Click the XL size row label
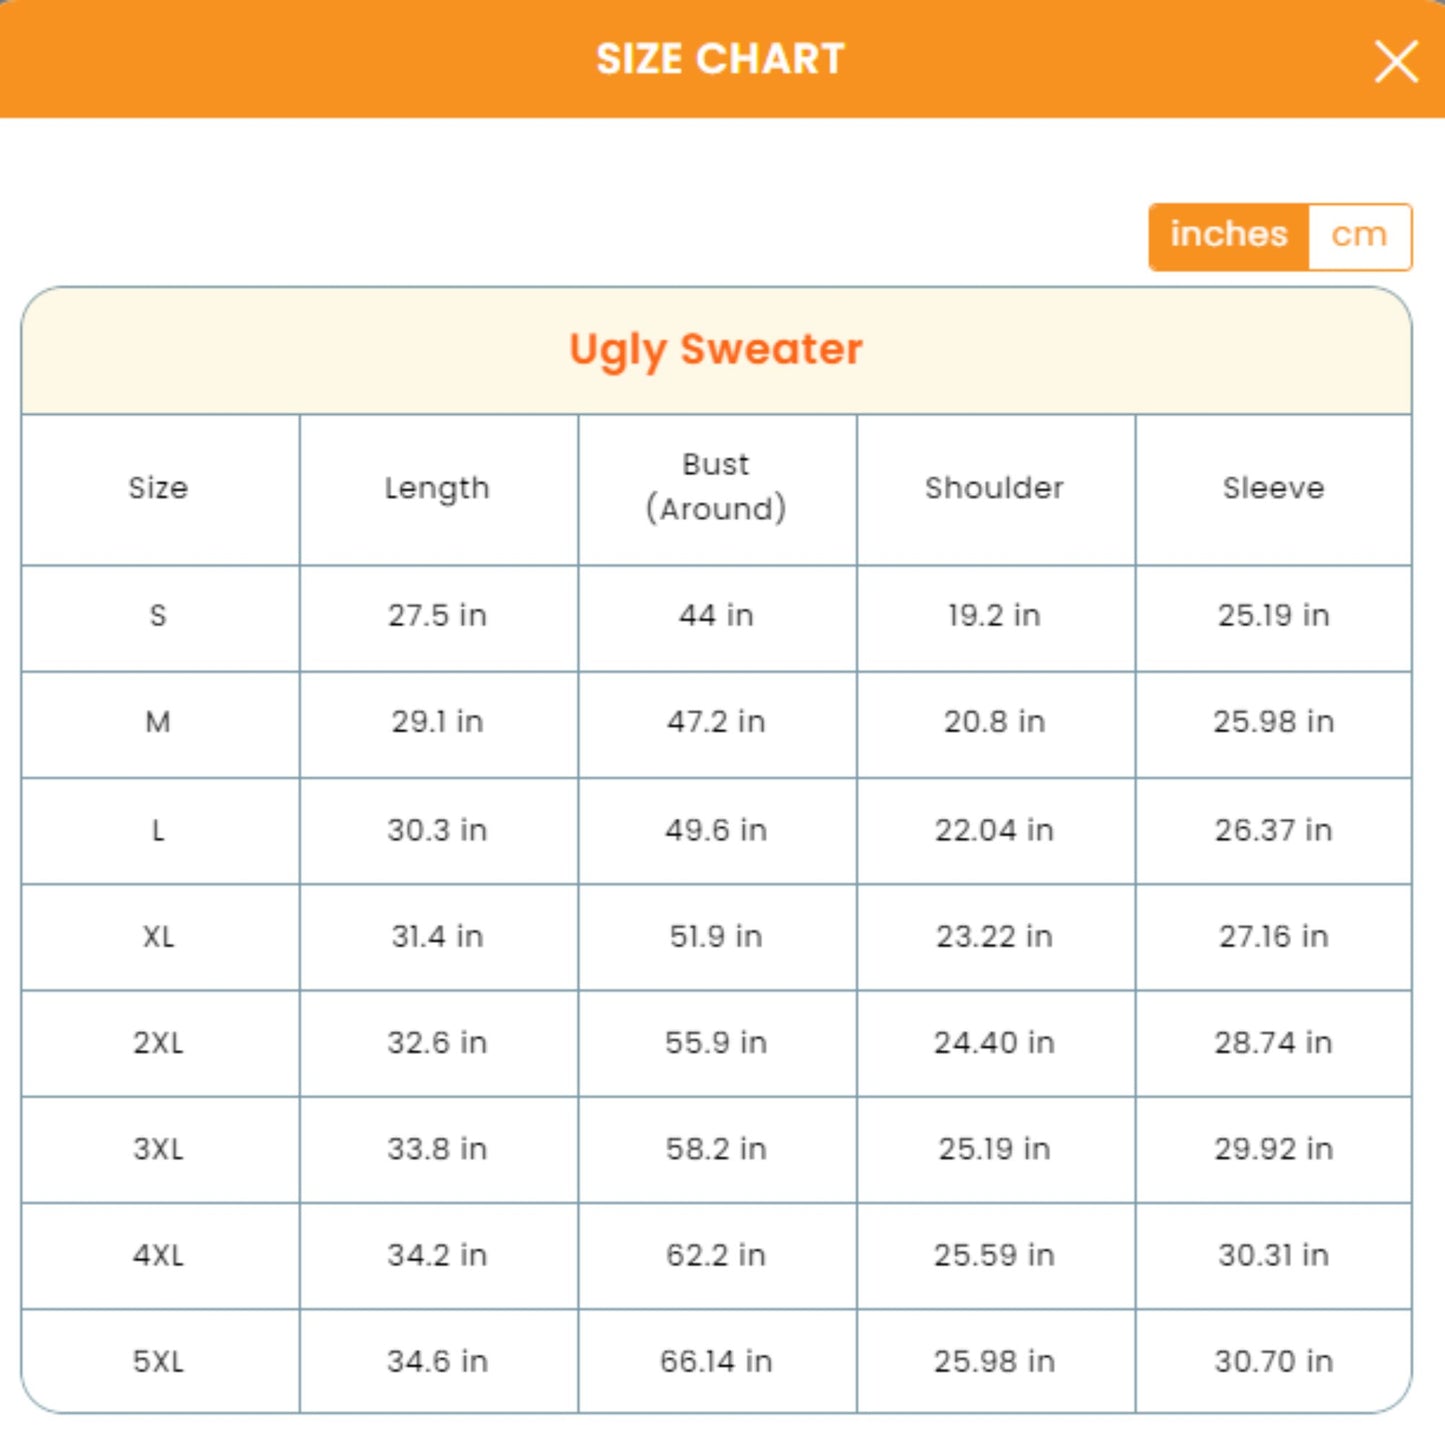This screenshot has width=1445, height=1445. pyautogui.click(x=158, y=937)
